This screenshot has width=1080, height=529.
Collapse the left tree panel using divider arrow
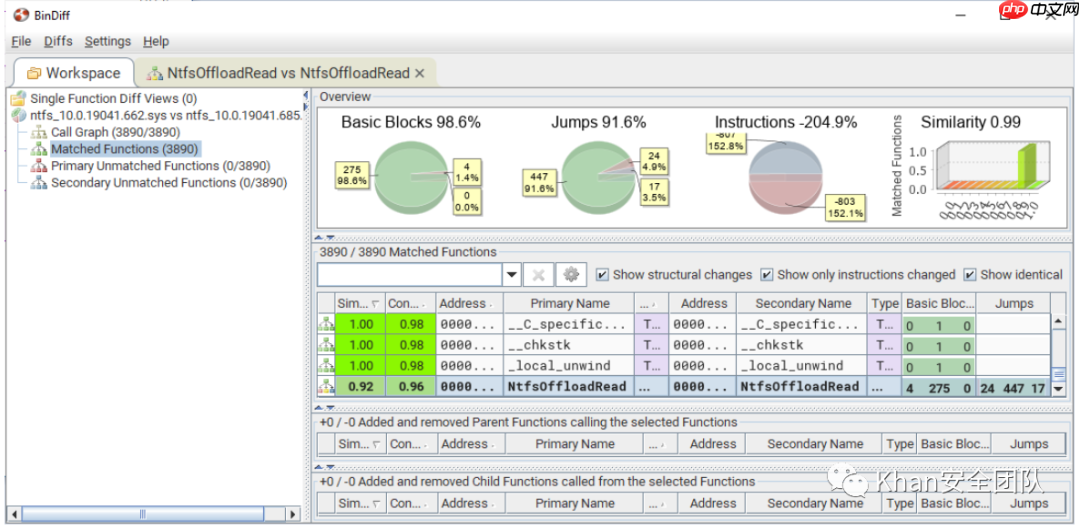tap(306, 97)
